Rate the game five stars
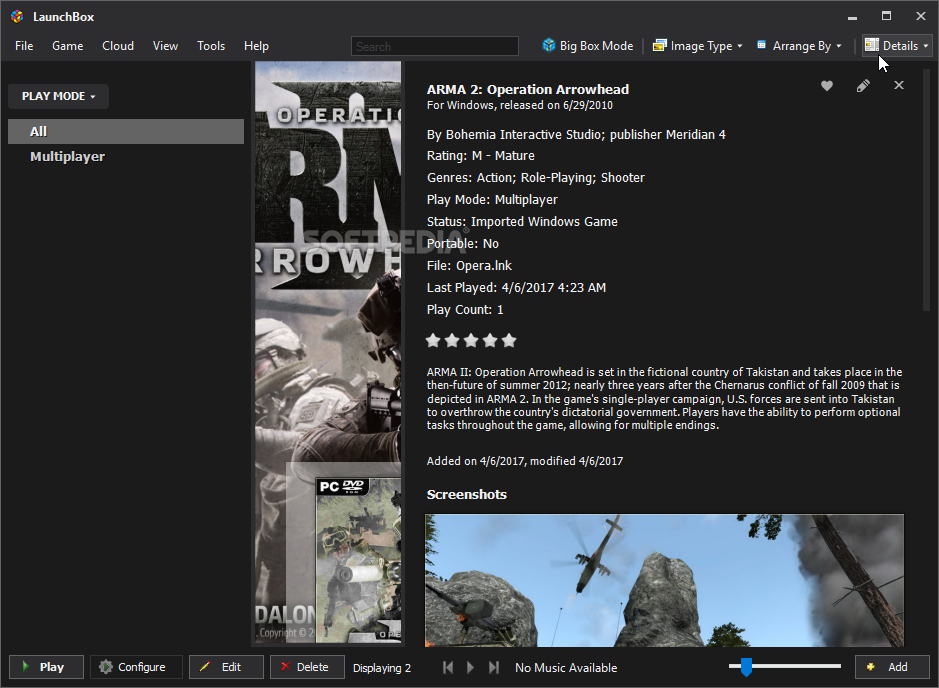Screen dimensions: 939x688 pyautogui.click(x=509, y=341)
